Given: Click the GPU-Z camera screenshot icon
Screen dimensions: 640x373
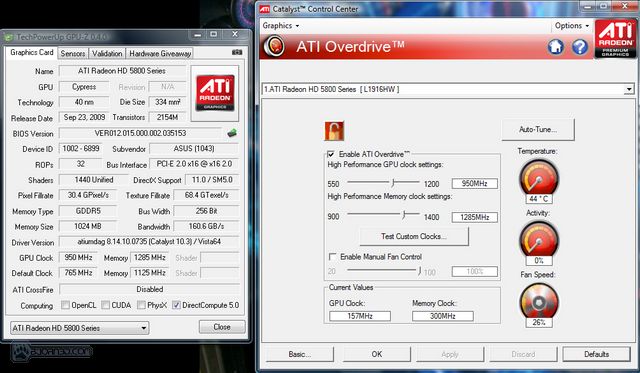Looking at the screenshot, I should click(237, 52).
